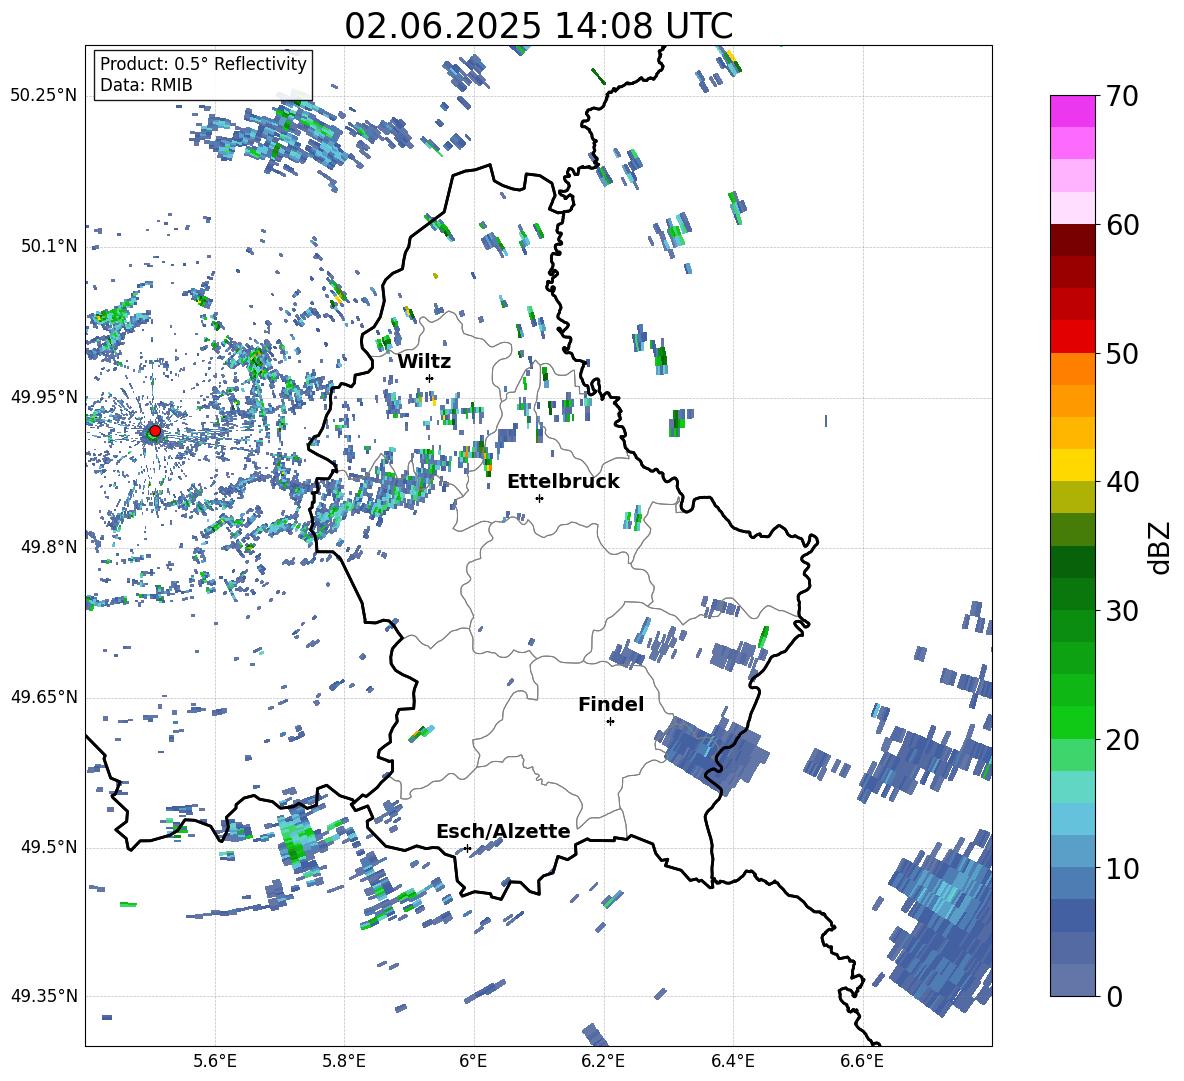
Task: Click the colorbar value 60
Action: (1122, 225)
